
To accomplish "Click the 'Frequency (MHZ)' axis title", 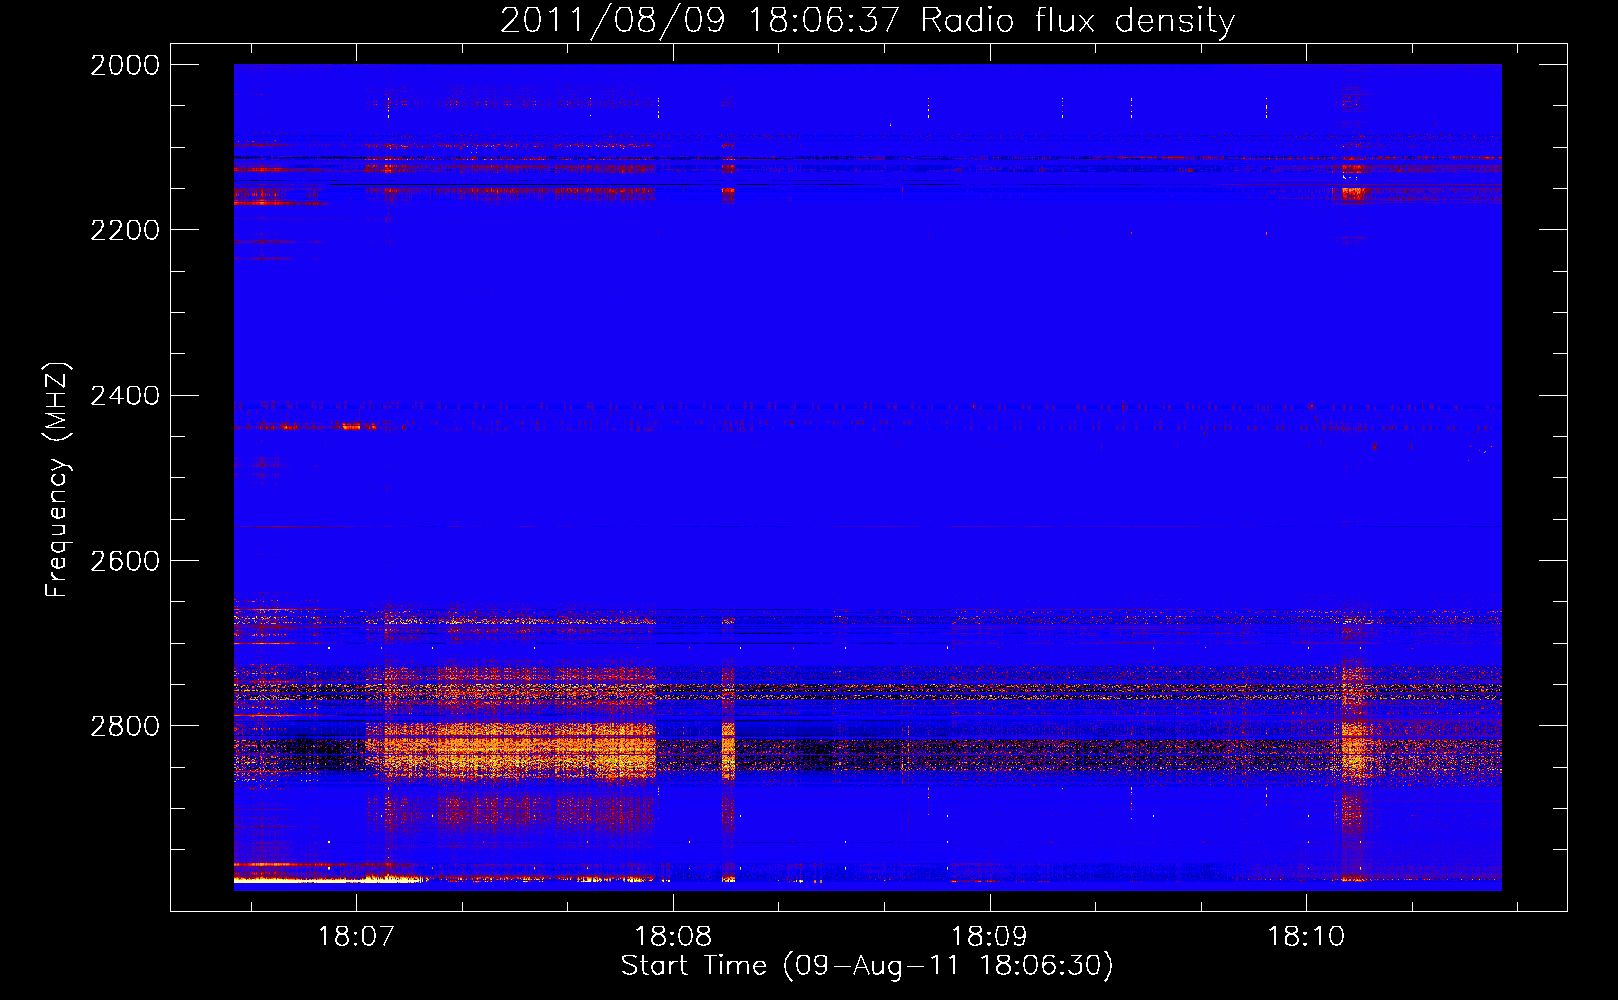I will pyautogui.click(x=58, y=480).
